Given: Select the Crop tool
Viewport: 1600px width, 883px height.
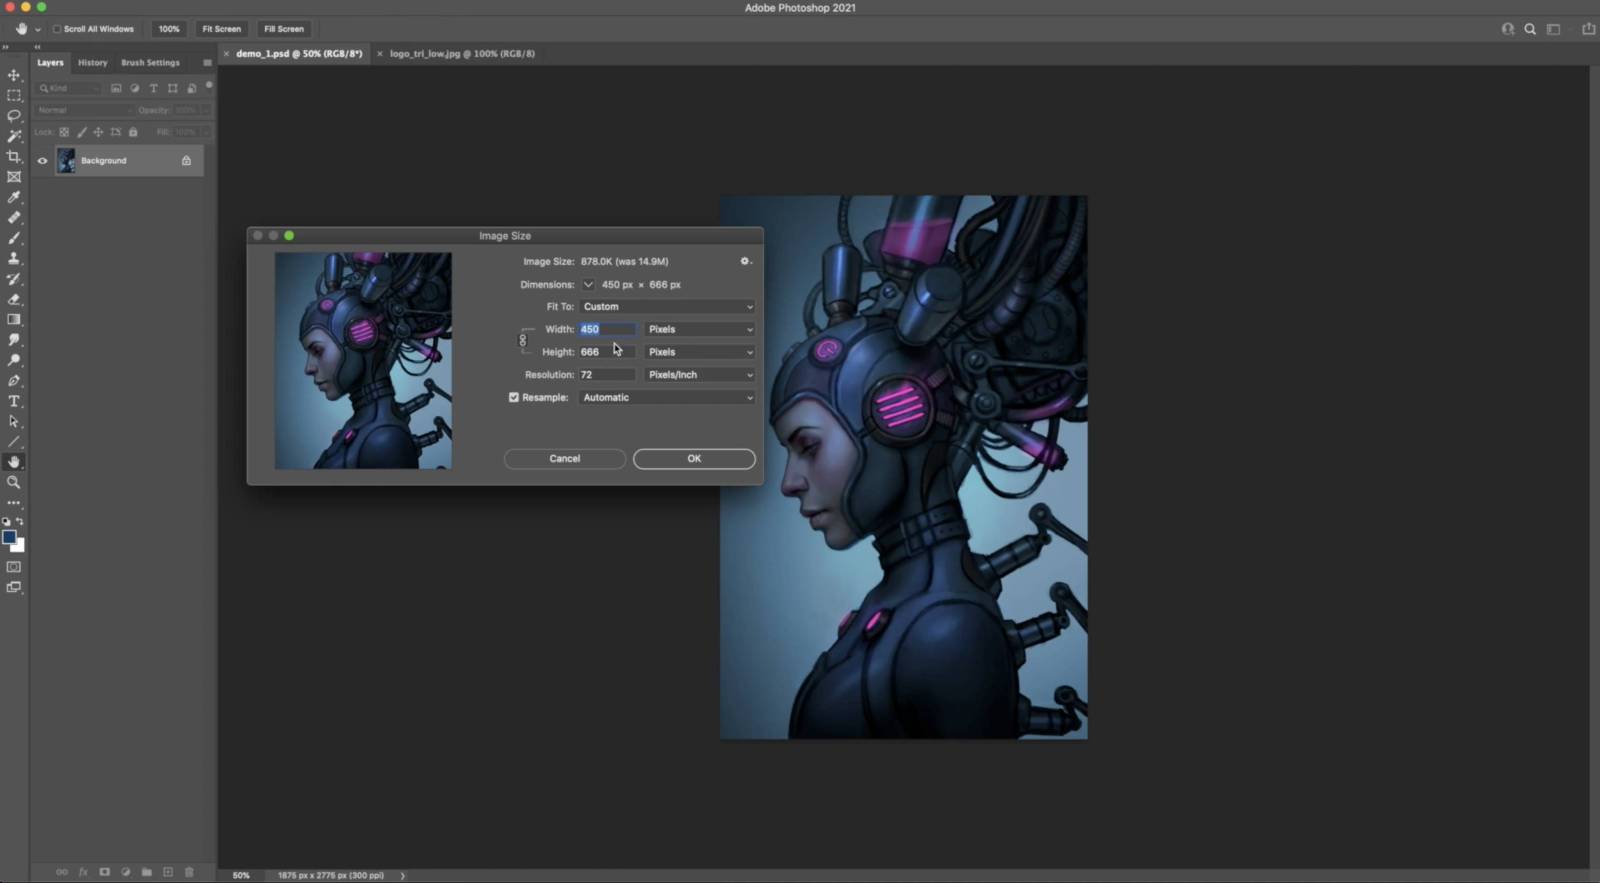Looking at the screenshot, I should (14, 157).
